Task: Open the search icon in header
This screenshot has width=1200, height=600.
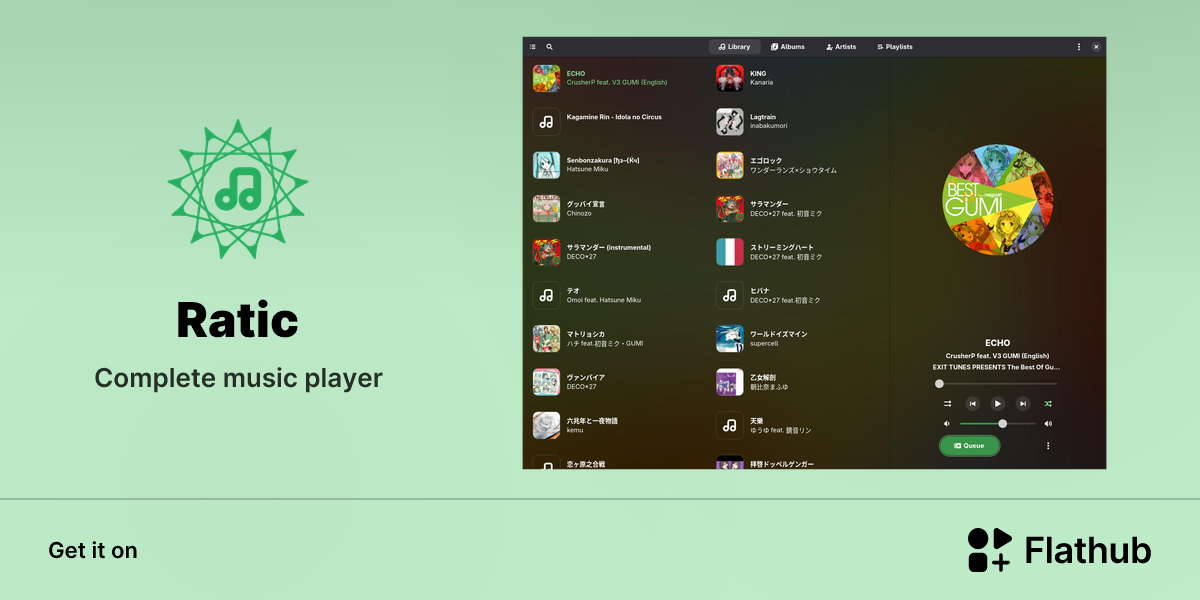Action: tap(549, 47)
